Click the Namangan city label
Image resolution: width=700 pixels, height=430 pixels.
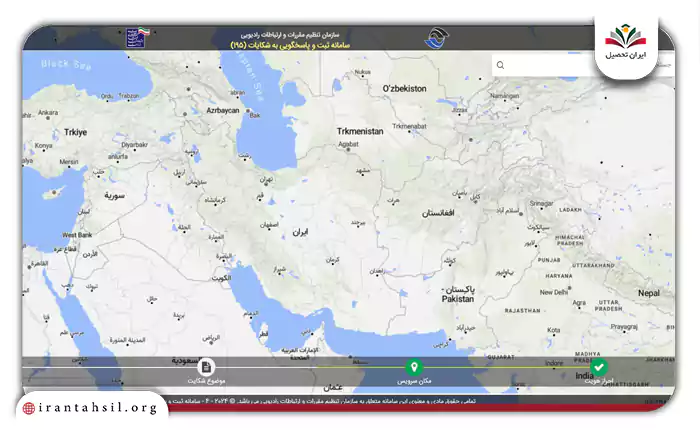(x=504, y=96)
